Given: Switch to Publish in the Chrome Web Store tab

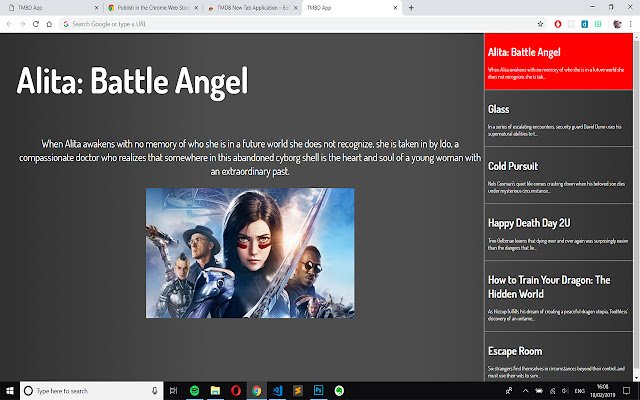Looking at the screenshot, I should [x=152, y=8].
